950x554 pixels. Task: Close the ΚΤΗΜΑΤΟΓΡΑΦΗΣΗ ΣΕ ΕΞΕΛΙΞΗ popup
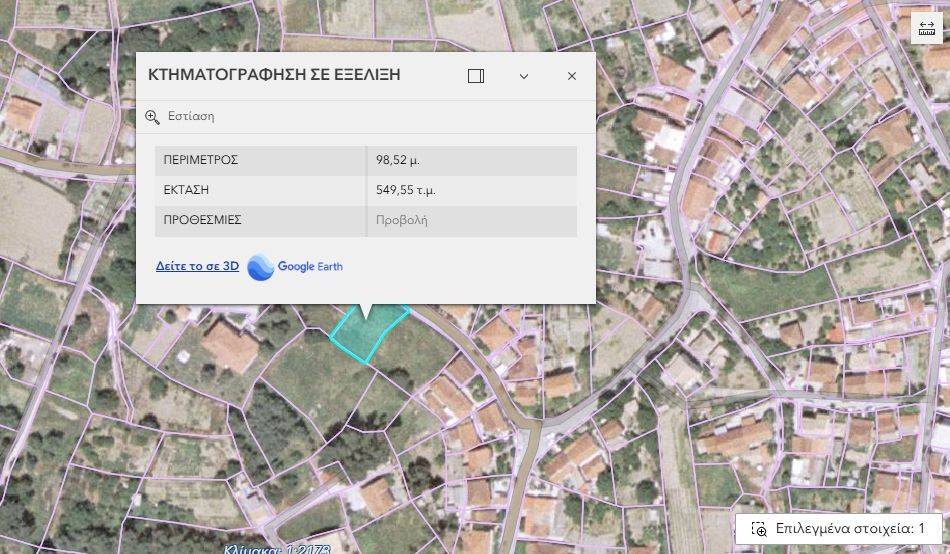(572, 76)
